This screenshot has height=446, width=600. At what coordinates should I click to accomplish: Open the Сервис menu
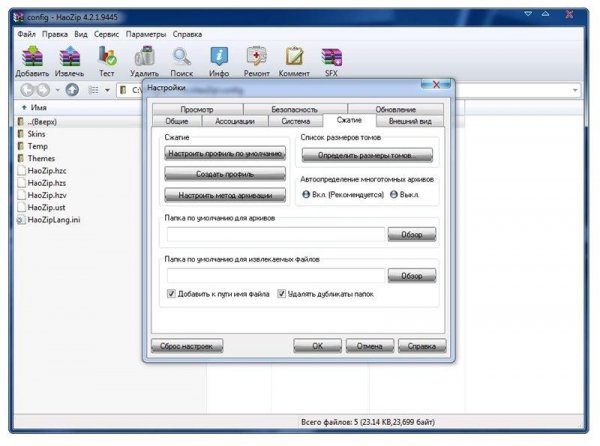[106, 34]
